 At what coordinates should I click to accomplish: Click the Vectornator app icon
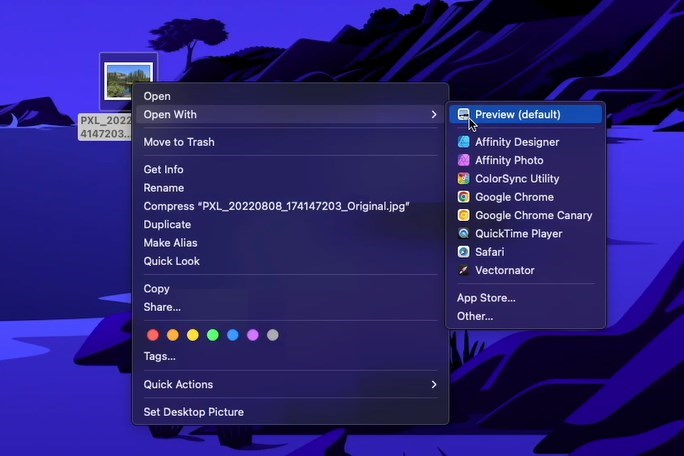(x=463, y=270)
